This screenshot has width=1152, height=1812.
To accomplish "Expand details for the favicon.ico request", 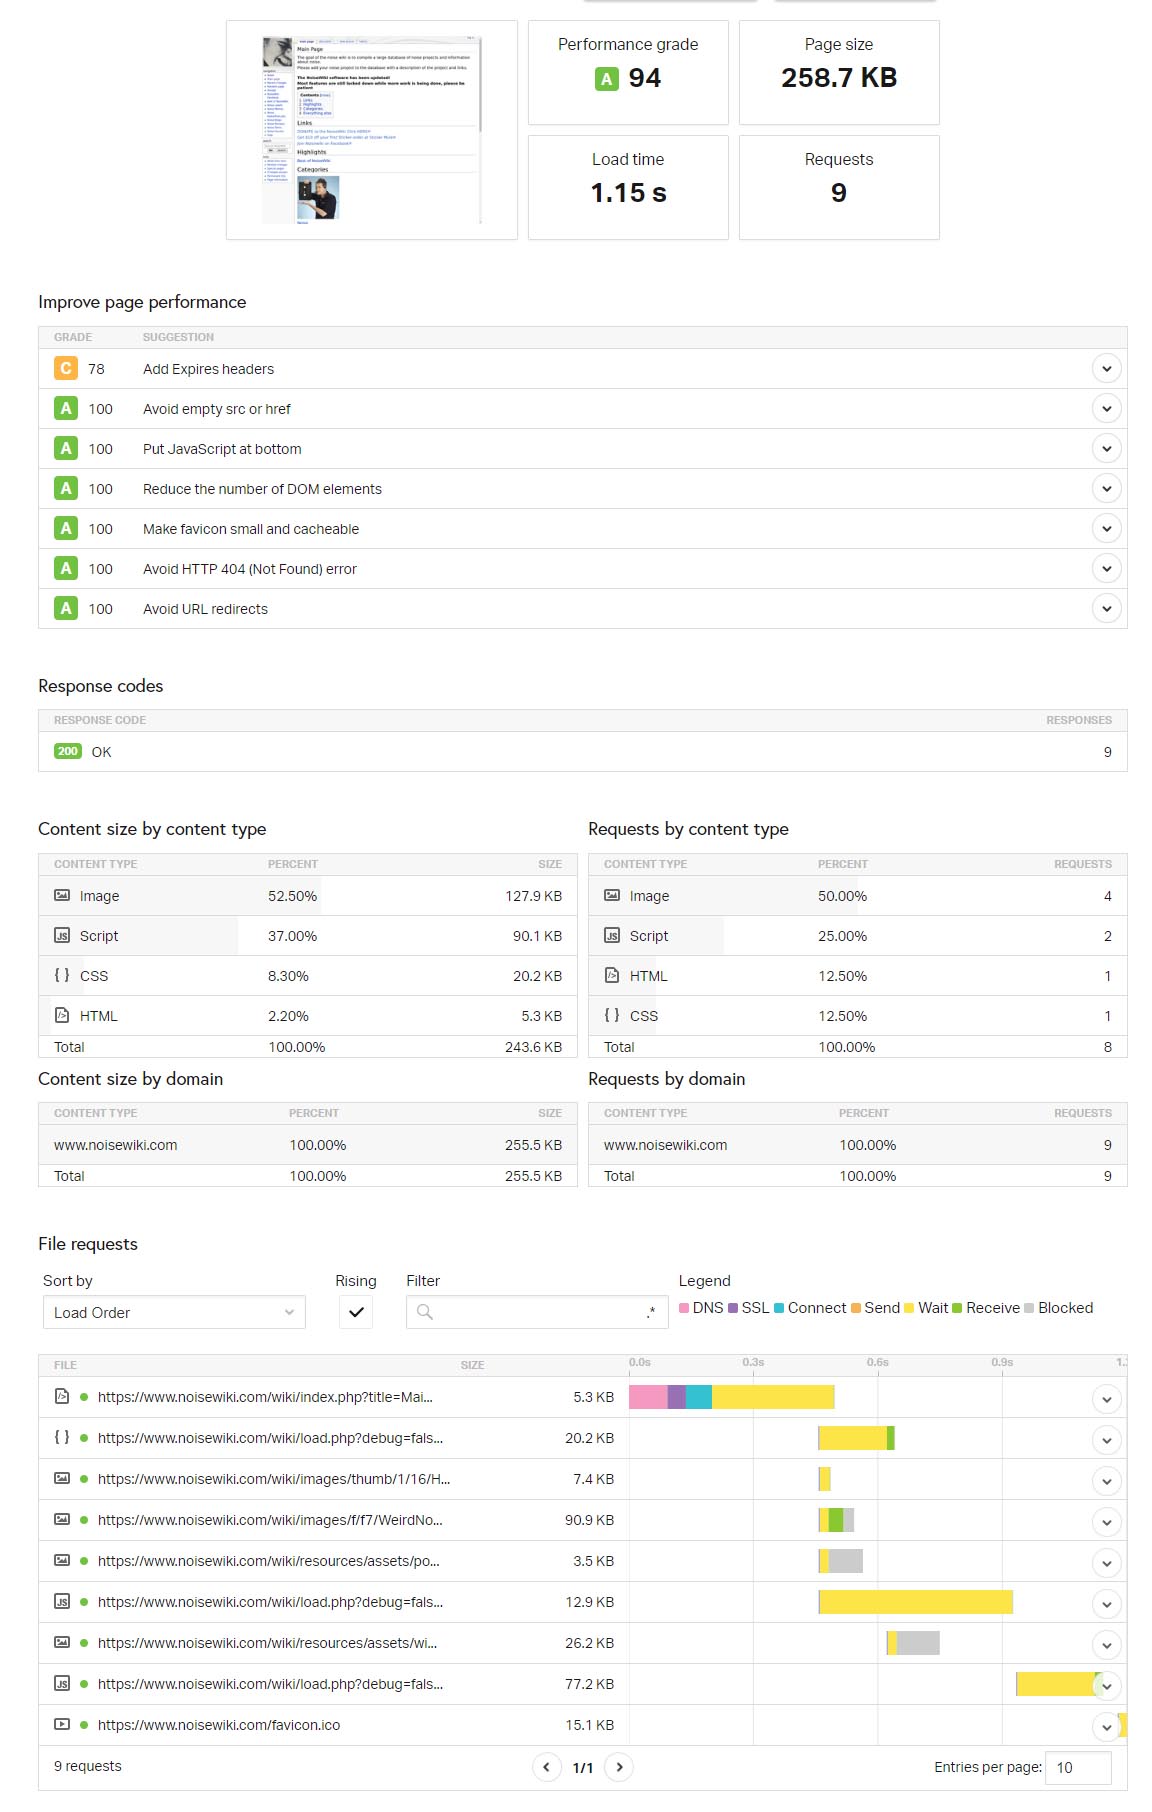I will tap(1106, 1726).
